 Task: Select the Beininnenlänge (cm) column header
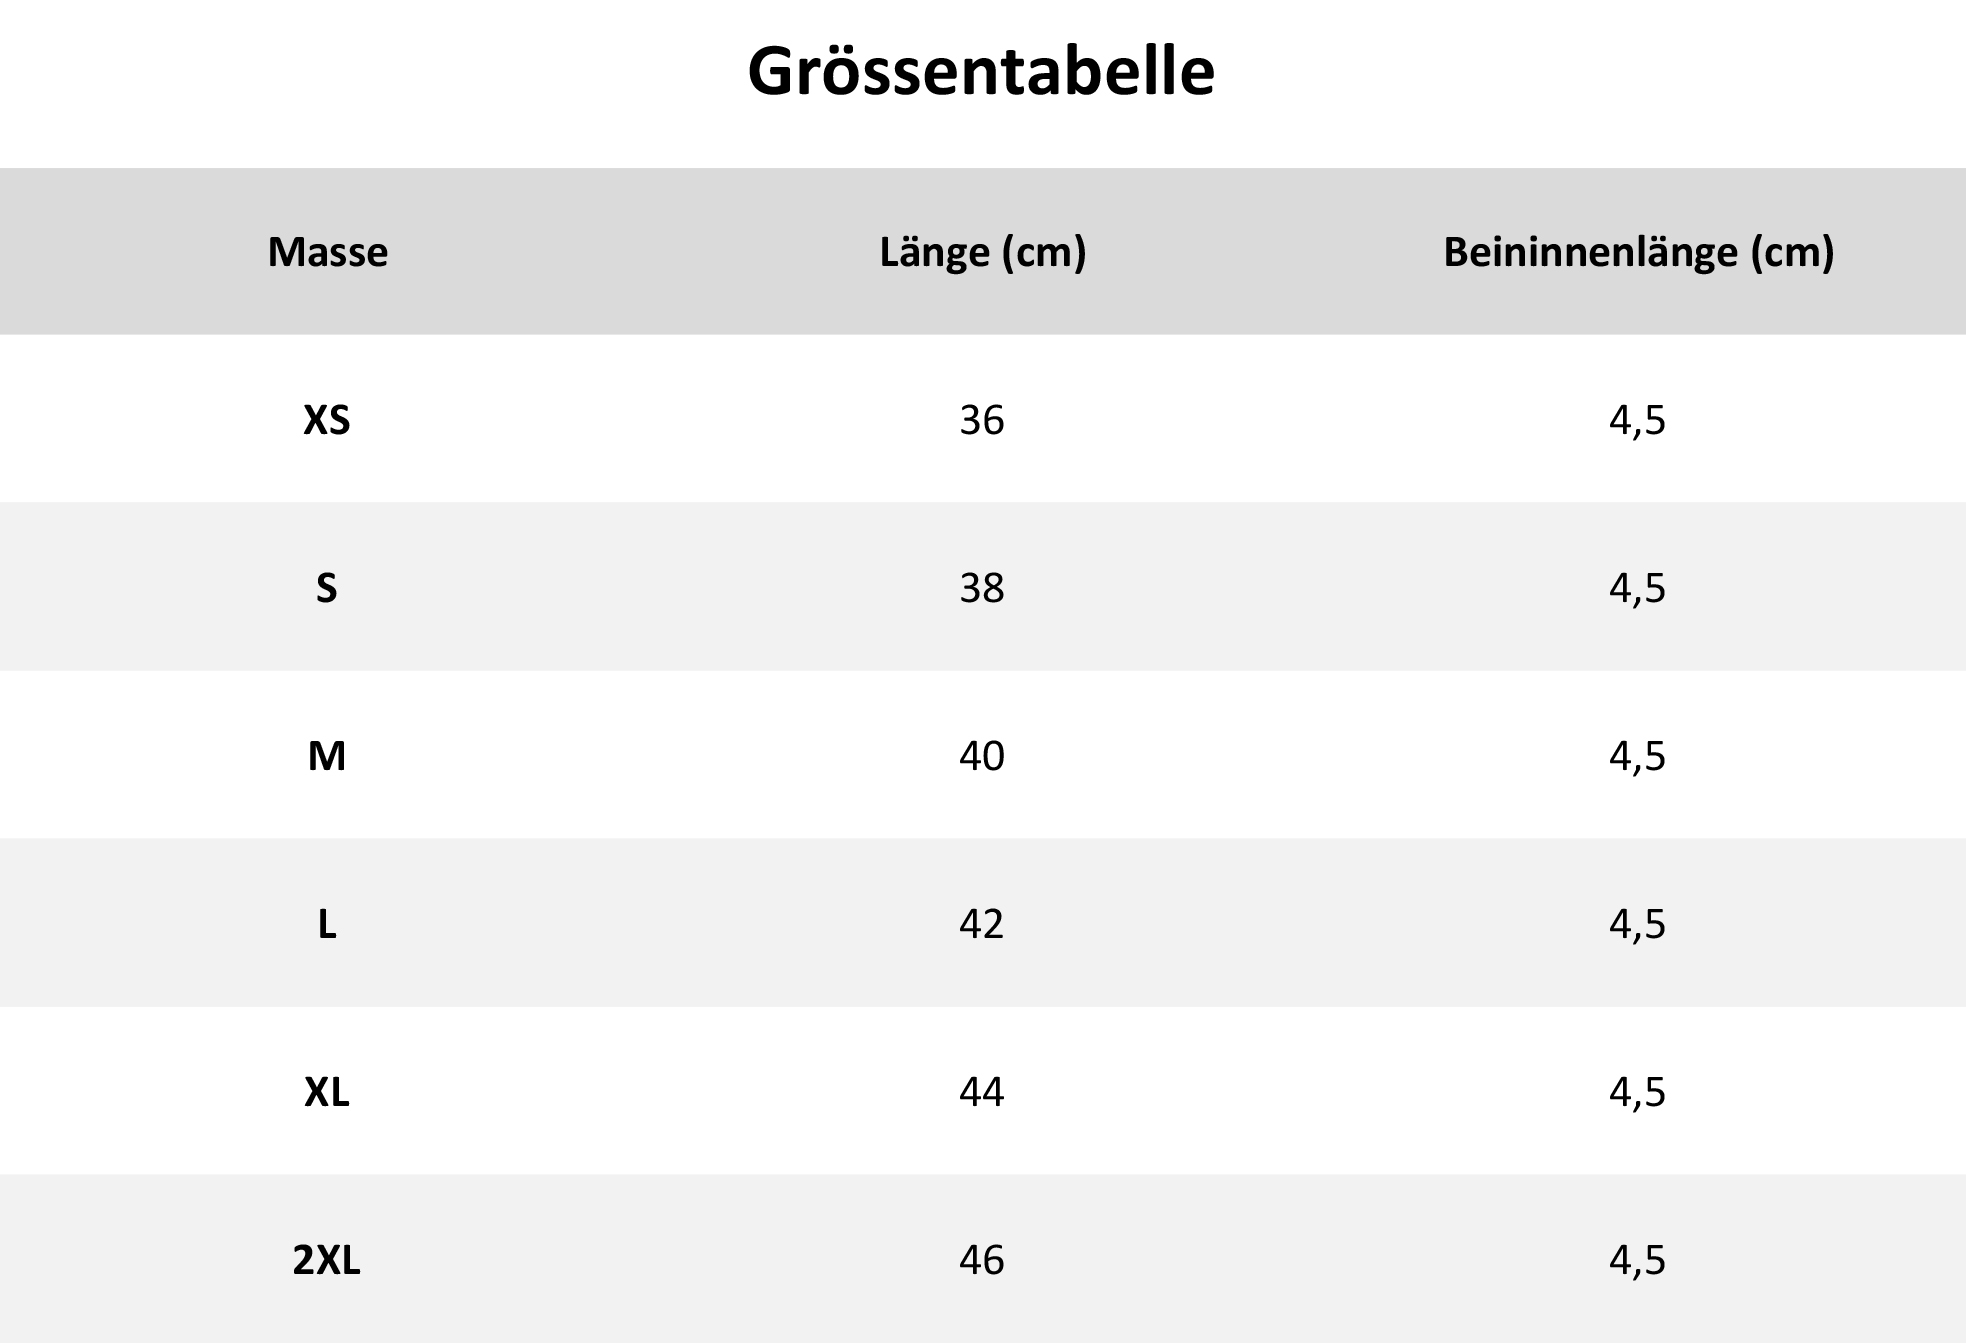1638,252
